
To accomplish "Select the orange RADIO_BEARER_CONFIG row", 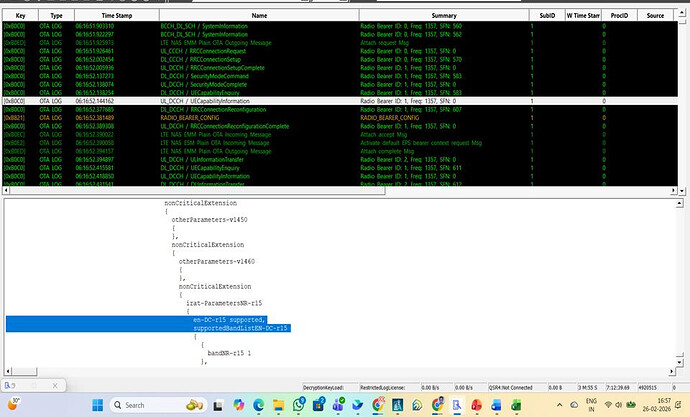I will [x=340, y=118].
